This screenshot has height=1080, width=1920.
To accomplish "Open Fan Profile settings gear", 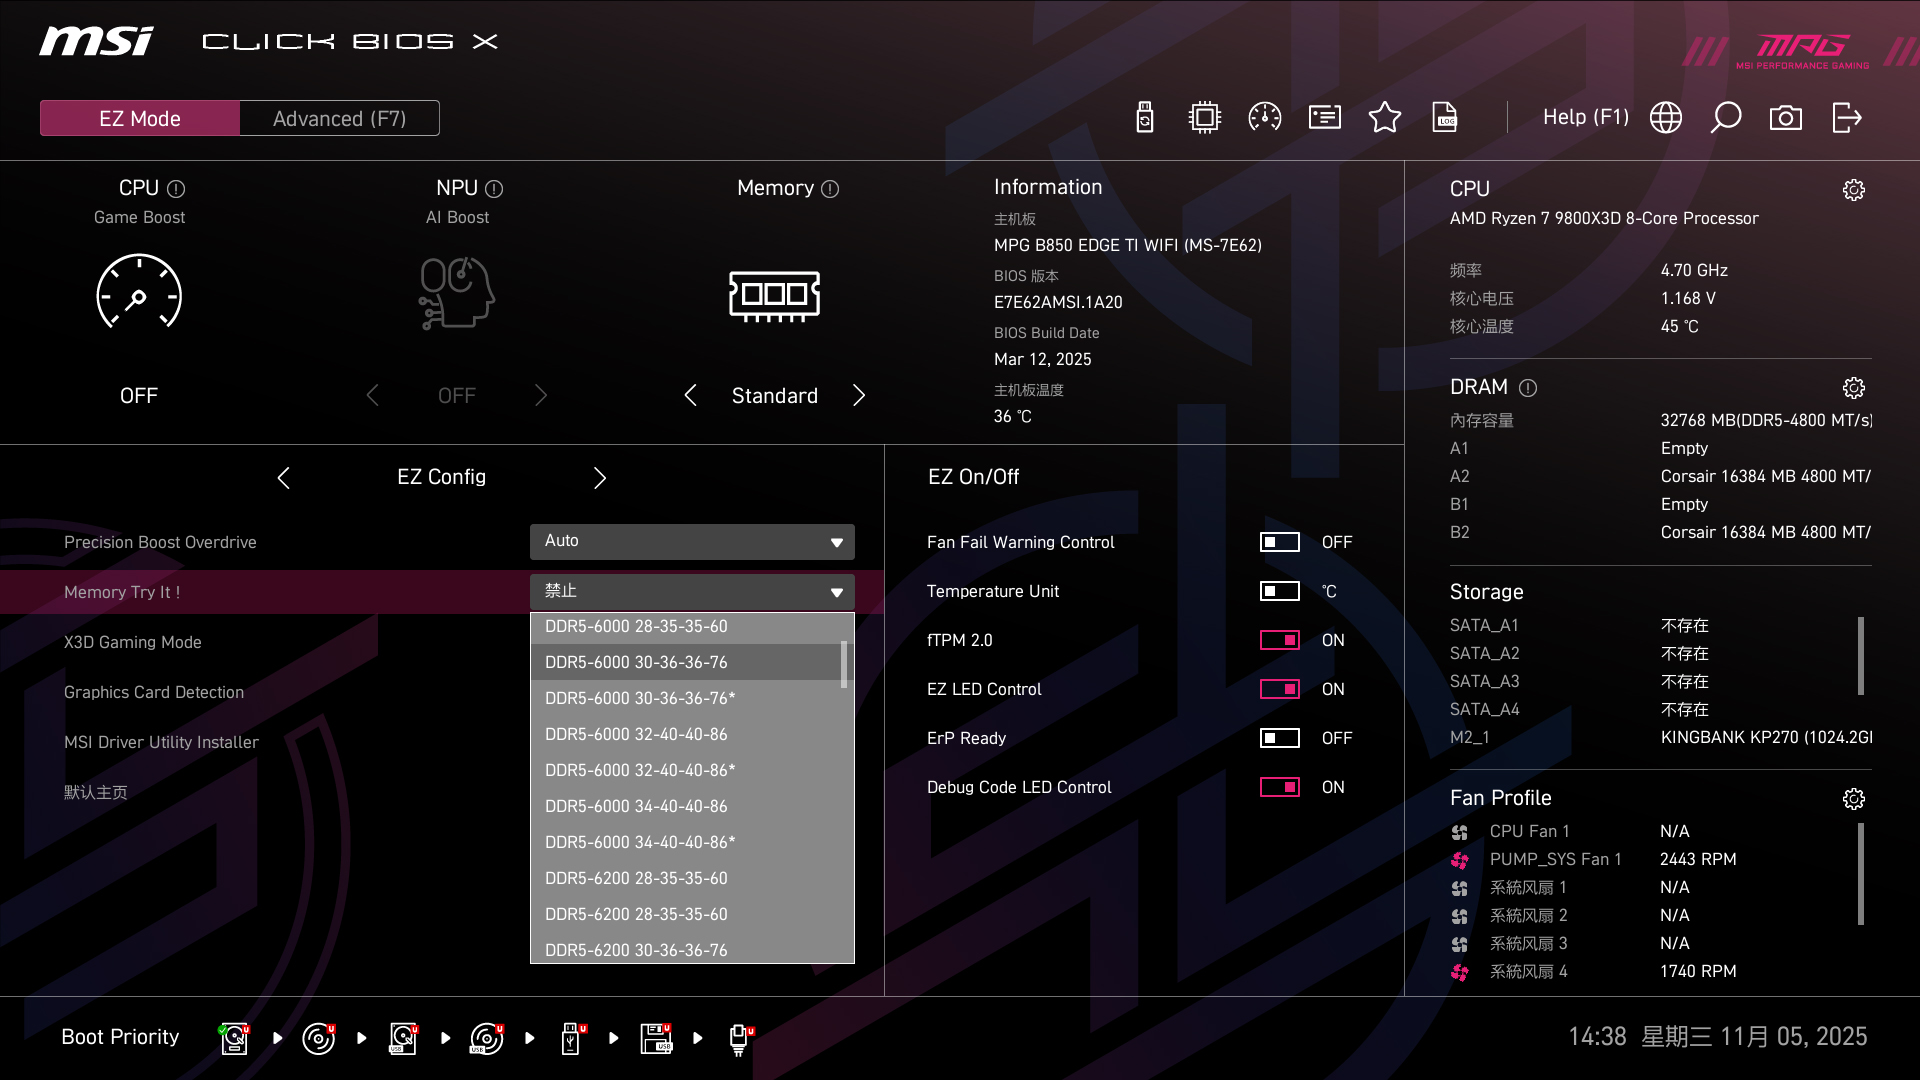I will tap(1854, 799).
